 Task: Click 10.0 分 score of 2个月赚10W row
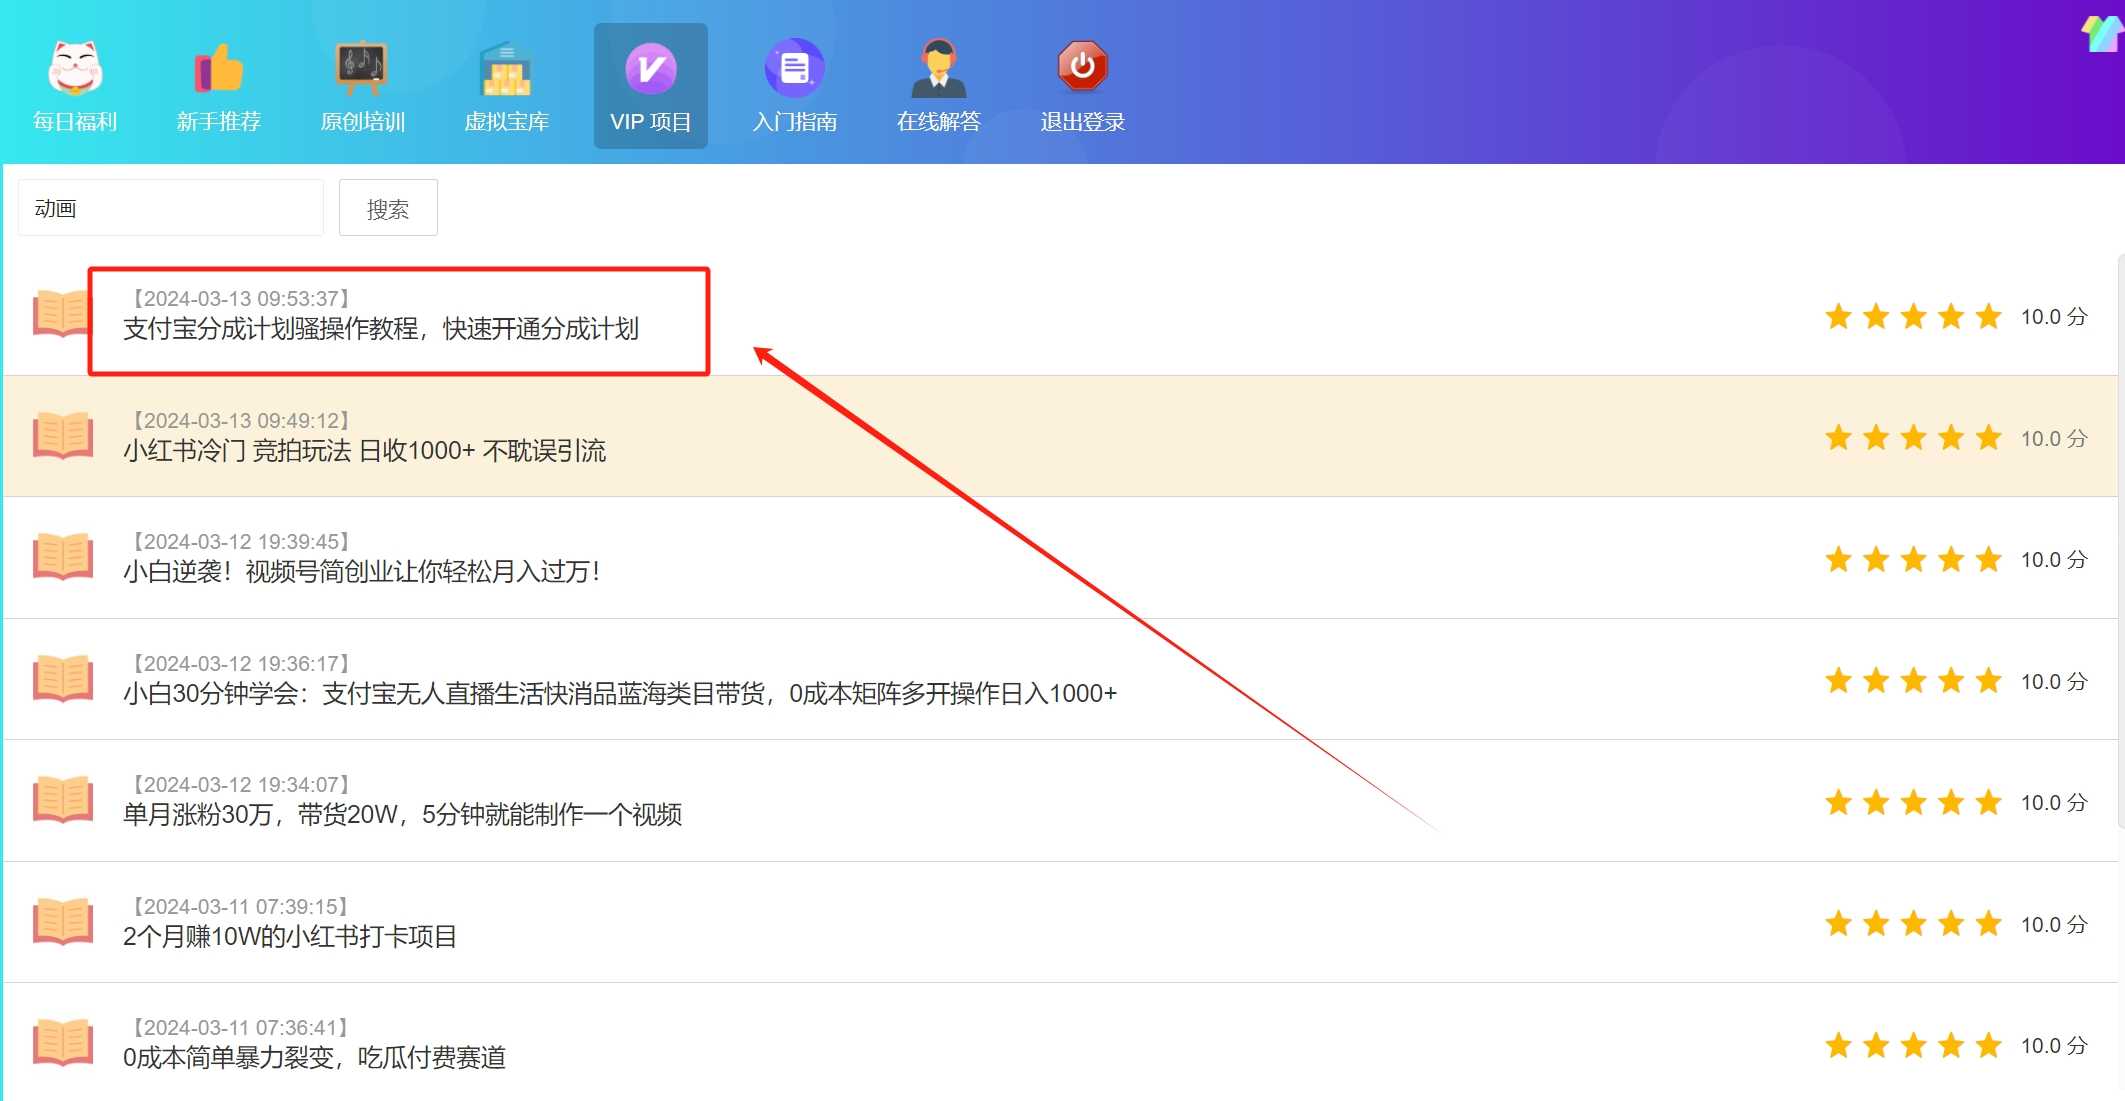2054,925
